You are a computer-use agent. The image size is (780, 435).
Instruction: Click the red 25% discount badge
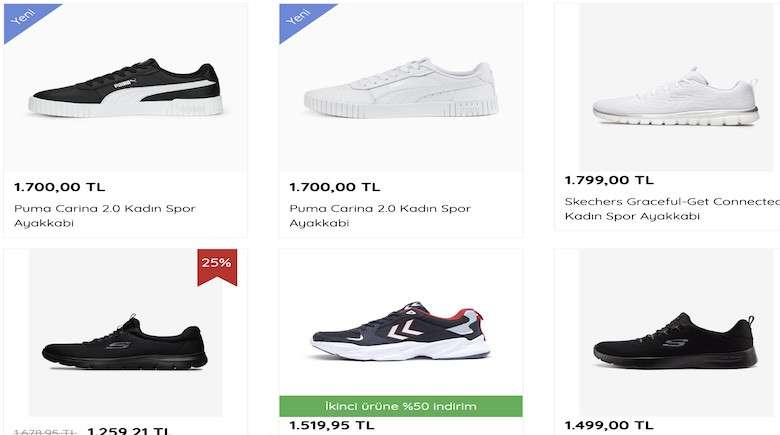tap(217, 265)
